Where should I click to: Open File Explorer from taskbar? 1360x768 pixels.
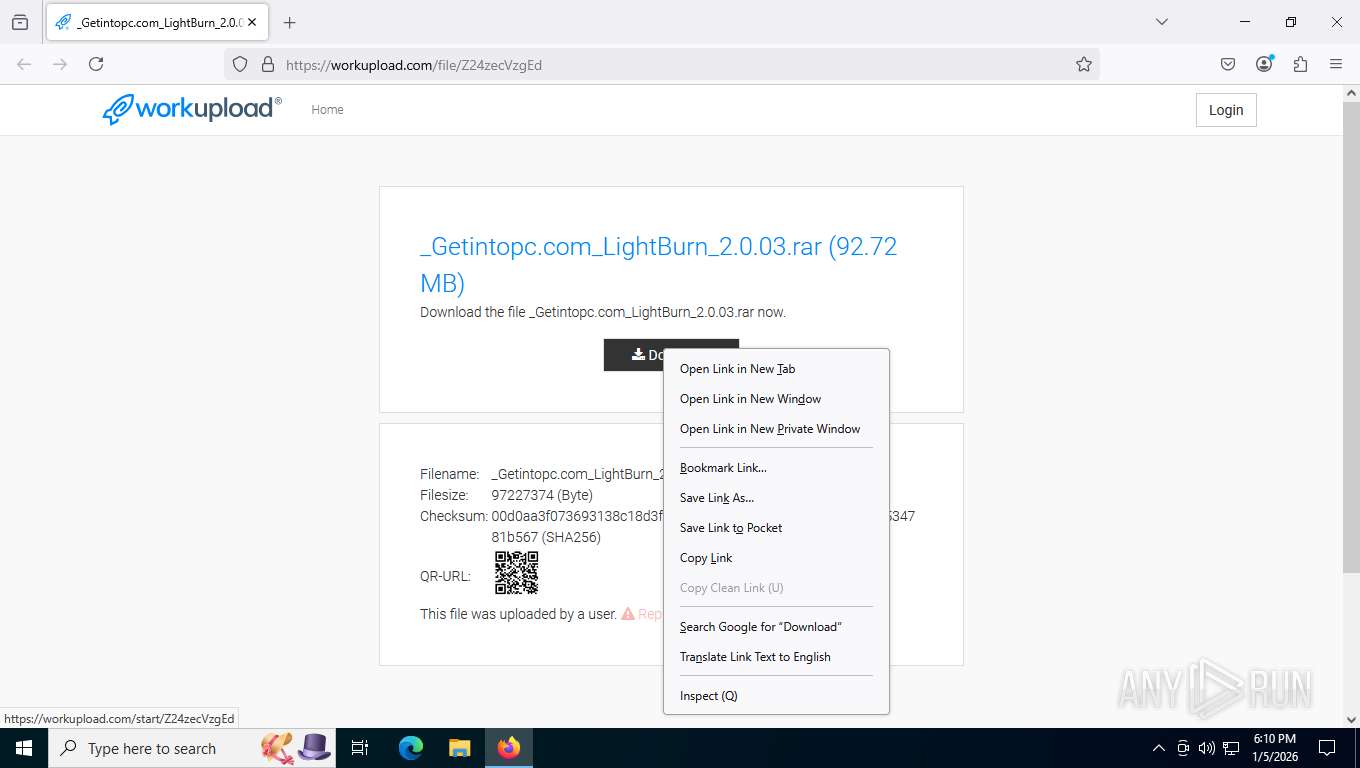[x=459, y=748]
